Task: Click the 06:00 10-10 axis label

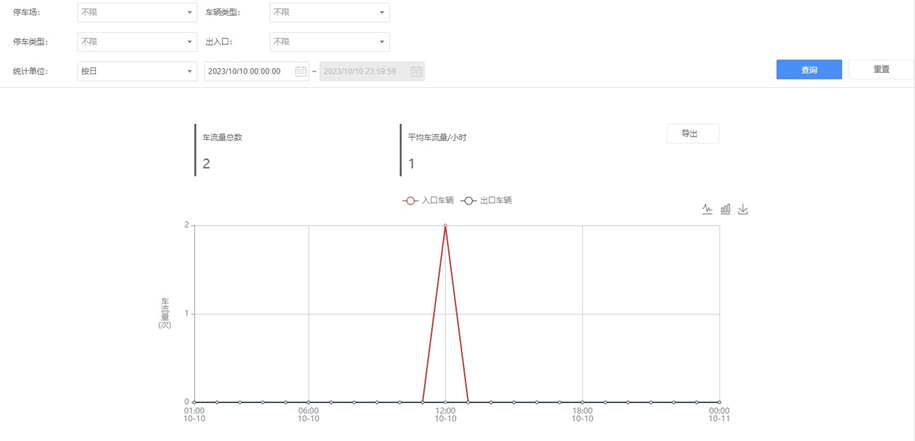Action: tap(308, 414)
